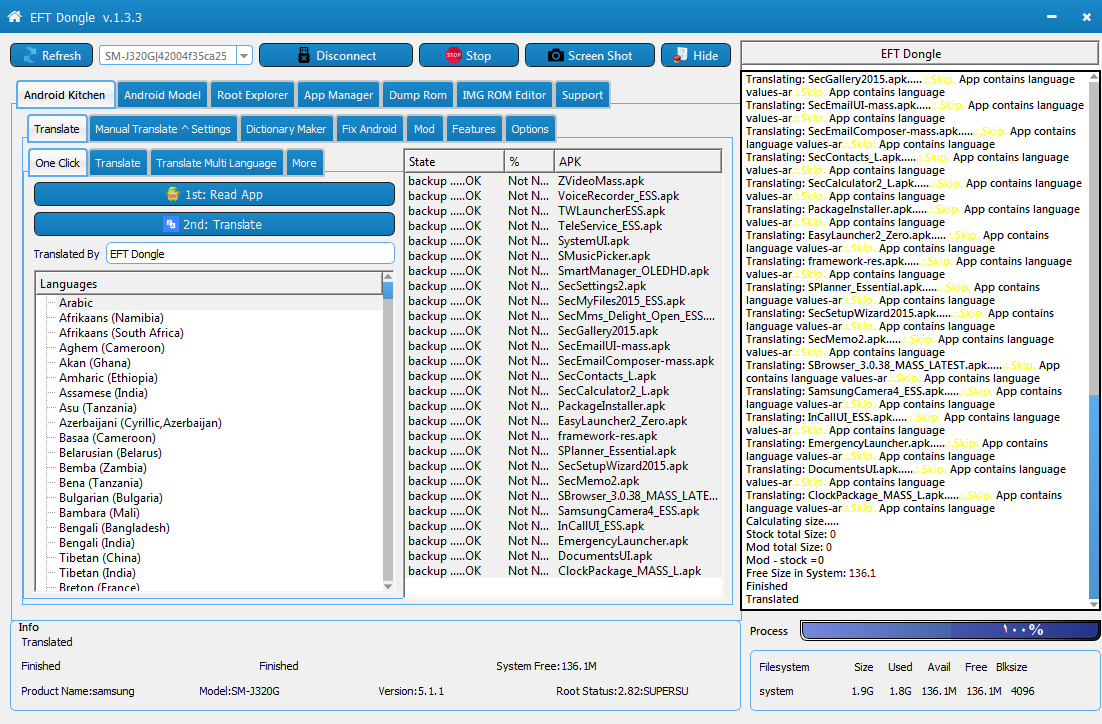The image size is (1102, 724).
Task: Click the languages list scrollbar
Action: [388, 432]
